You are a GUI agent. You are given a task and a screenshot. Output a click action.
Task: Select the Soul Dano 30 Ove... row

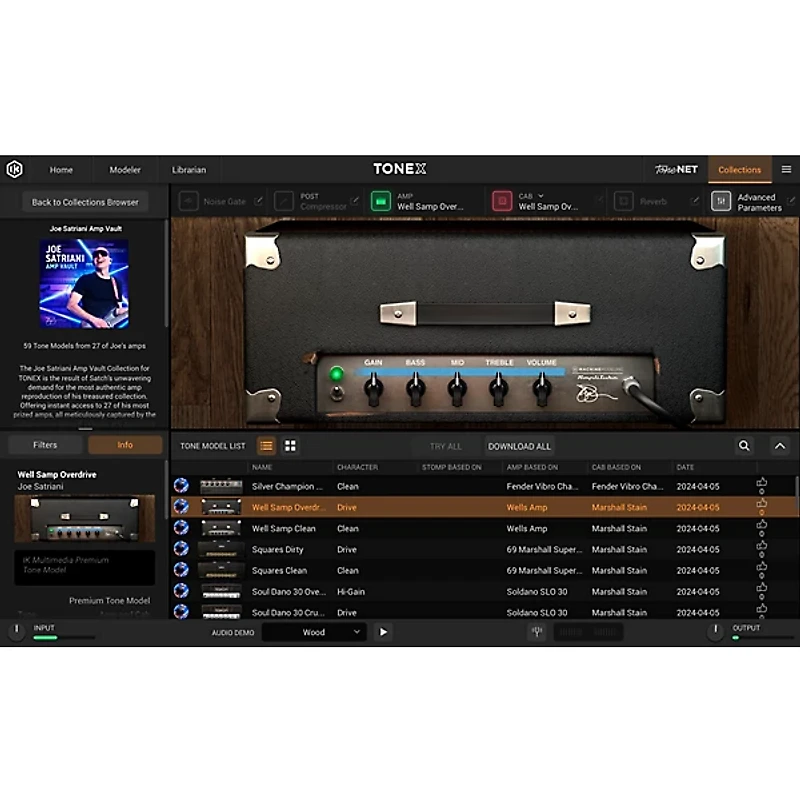pyautogui.click(x=484, y=592)
